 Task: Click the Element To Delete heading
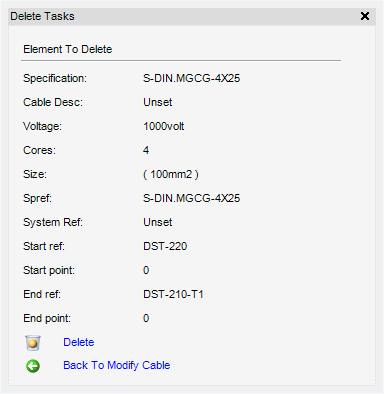[x=68, y=49]
